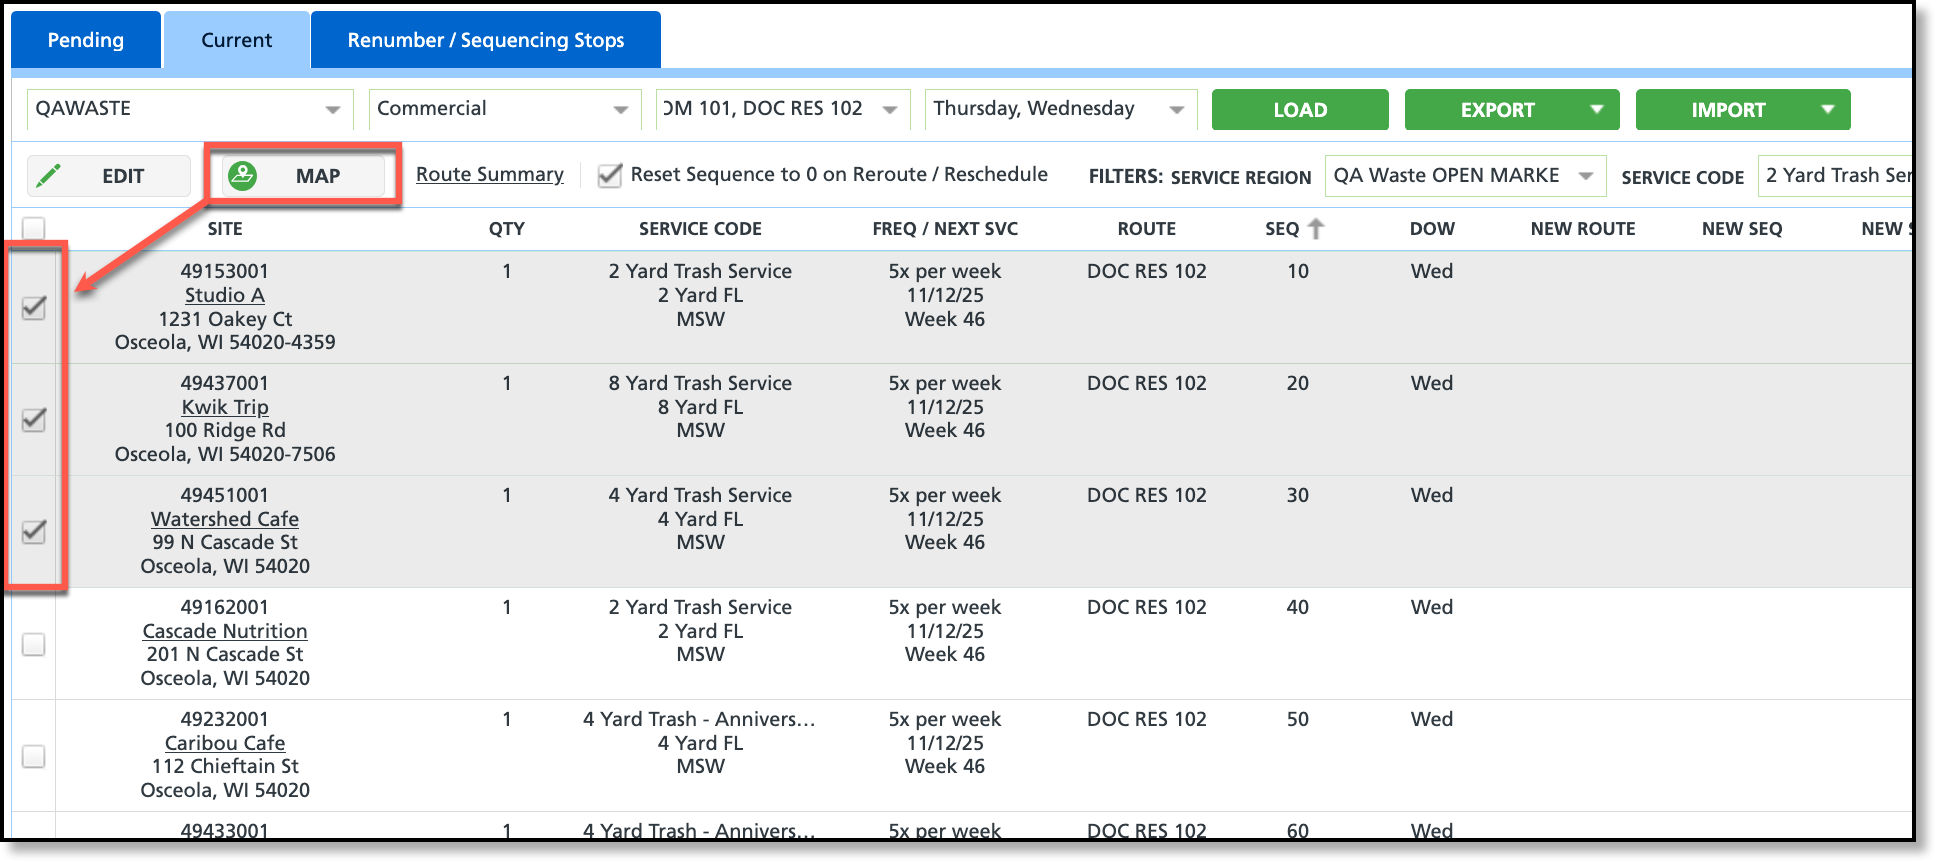
Task: Uncheck the Studio A row checkbox
Action: click(x=34, y=307)
